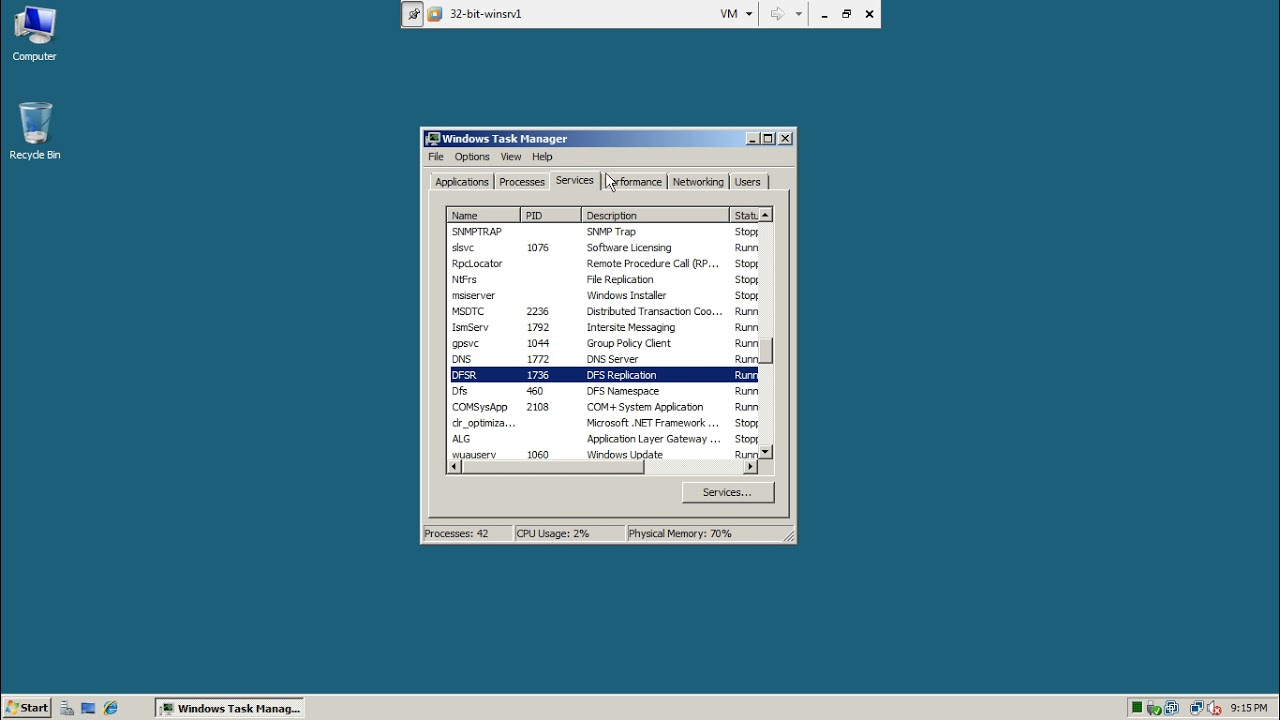Screen dimensions: 1280x720
Task: Launch Server Manager from quick launch
Action: (x=67, y=708)
